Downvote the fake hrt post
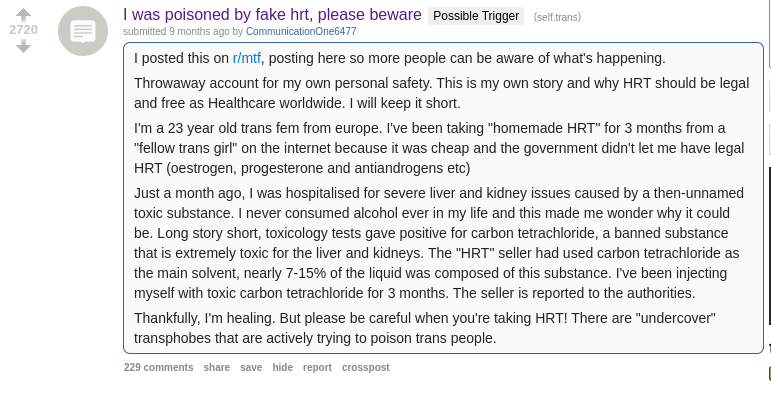Screen dimensions: 771x396 point(23,46)
